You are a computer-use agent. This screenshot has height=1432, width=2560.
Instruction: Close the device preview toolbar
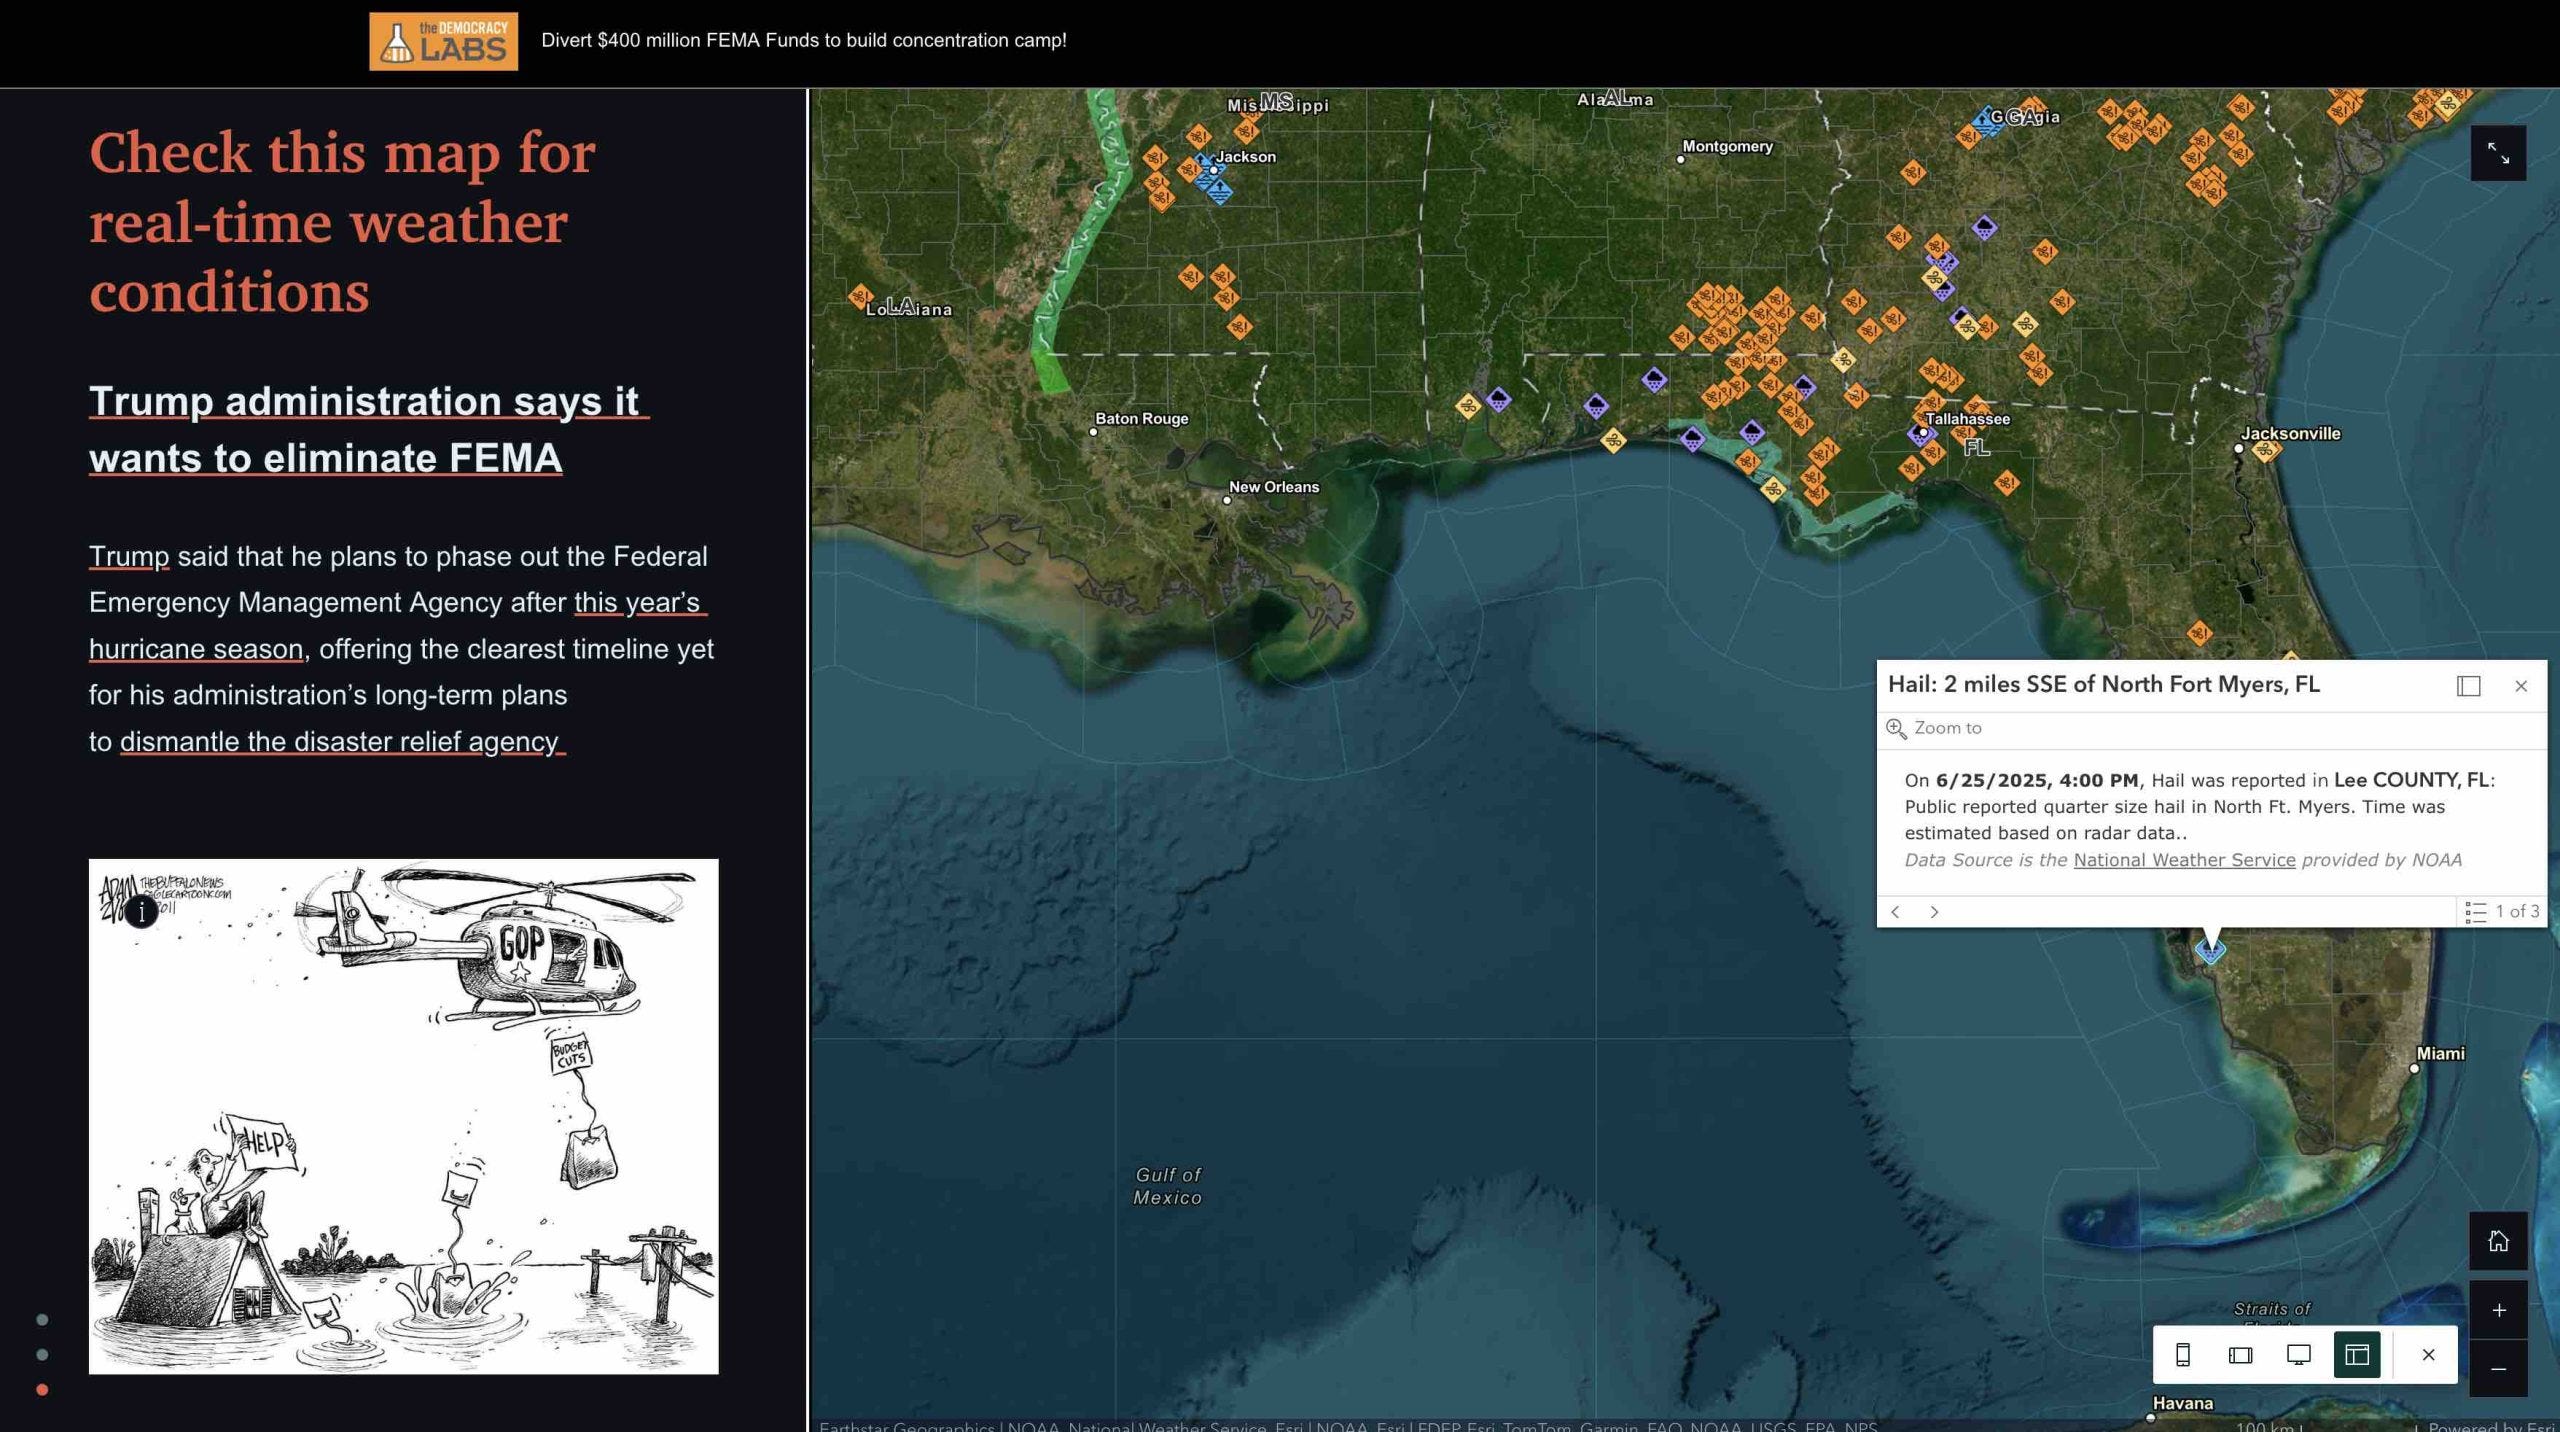click(x=2428, y=1355)
